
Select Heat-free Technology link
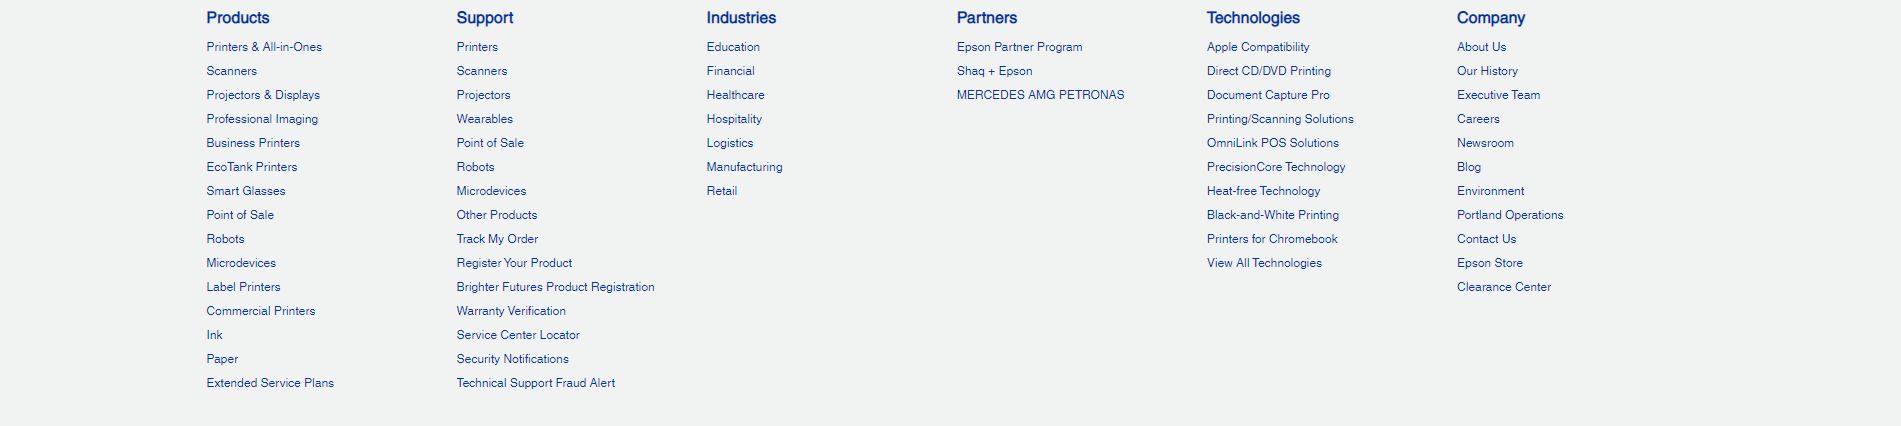(x=1263, y=191)
